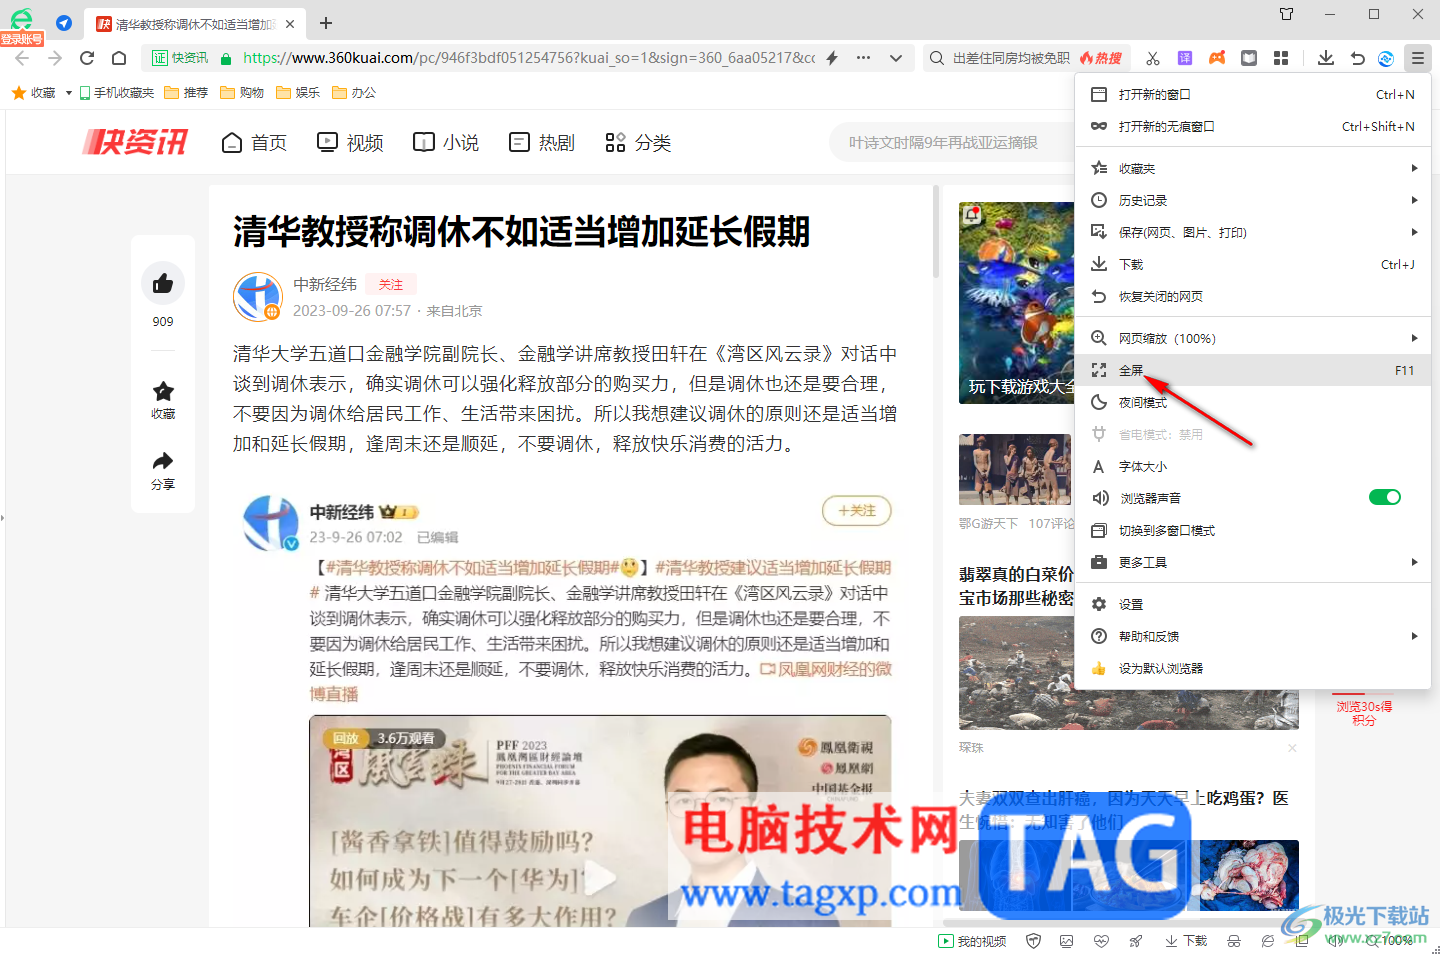The image size is (1440, 954).
Task: Open 我的视频 in the status bar
Action: pyautogui.click(x=973, y=941)
